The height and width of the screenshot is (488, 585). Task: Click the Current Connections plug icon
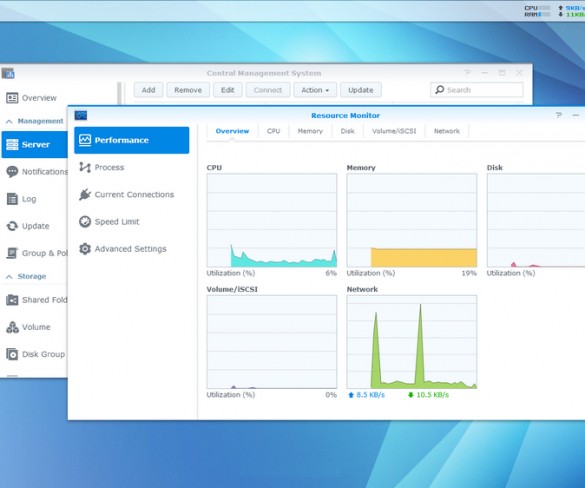coord(85,194)
